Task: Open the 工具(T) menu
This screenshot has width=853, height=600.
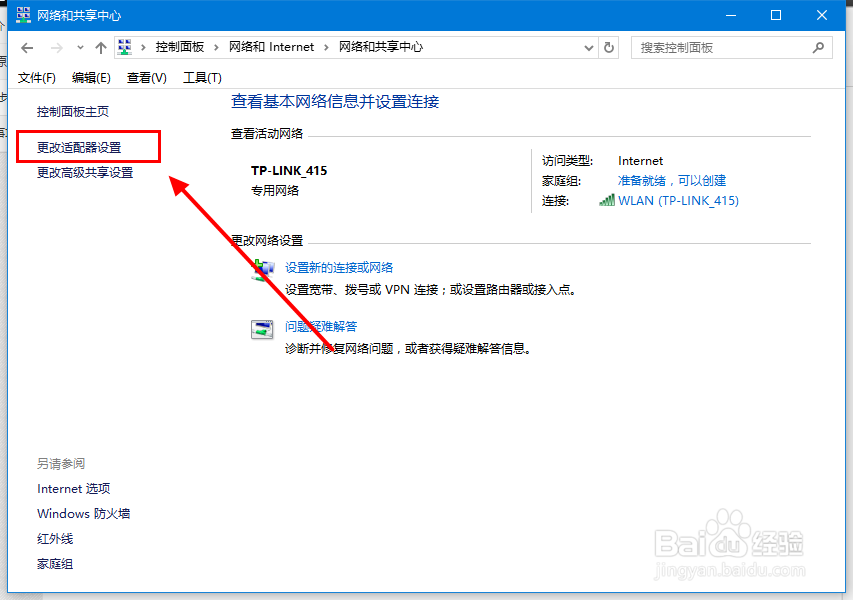Action: [202, 78]
